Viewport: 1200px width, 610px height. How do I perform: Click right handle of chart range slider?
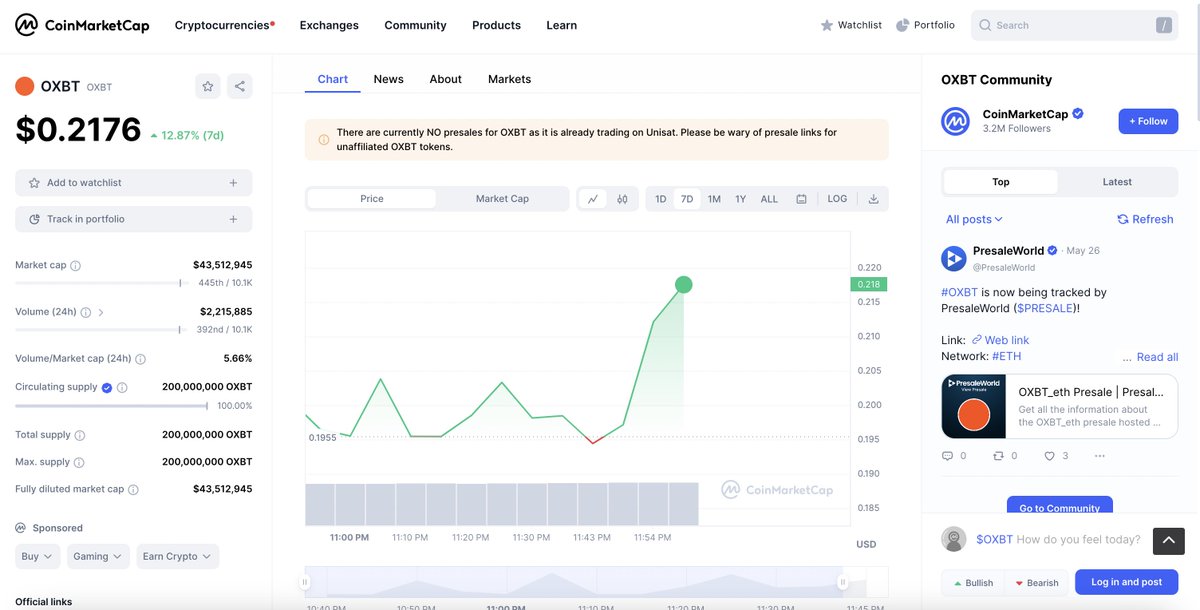coord(842,582)
